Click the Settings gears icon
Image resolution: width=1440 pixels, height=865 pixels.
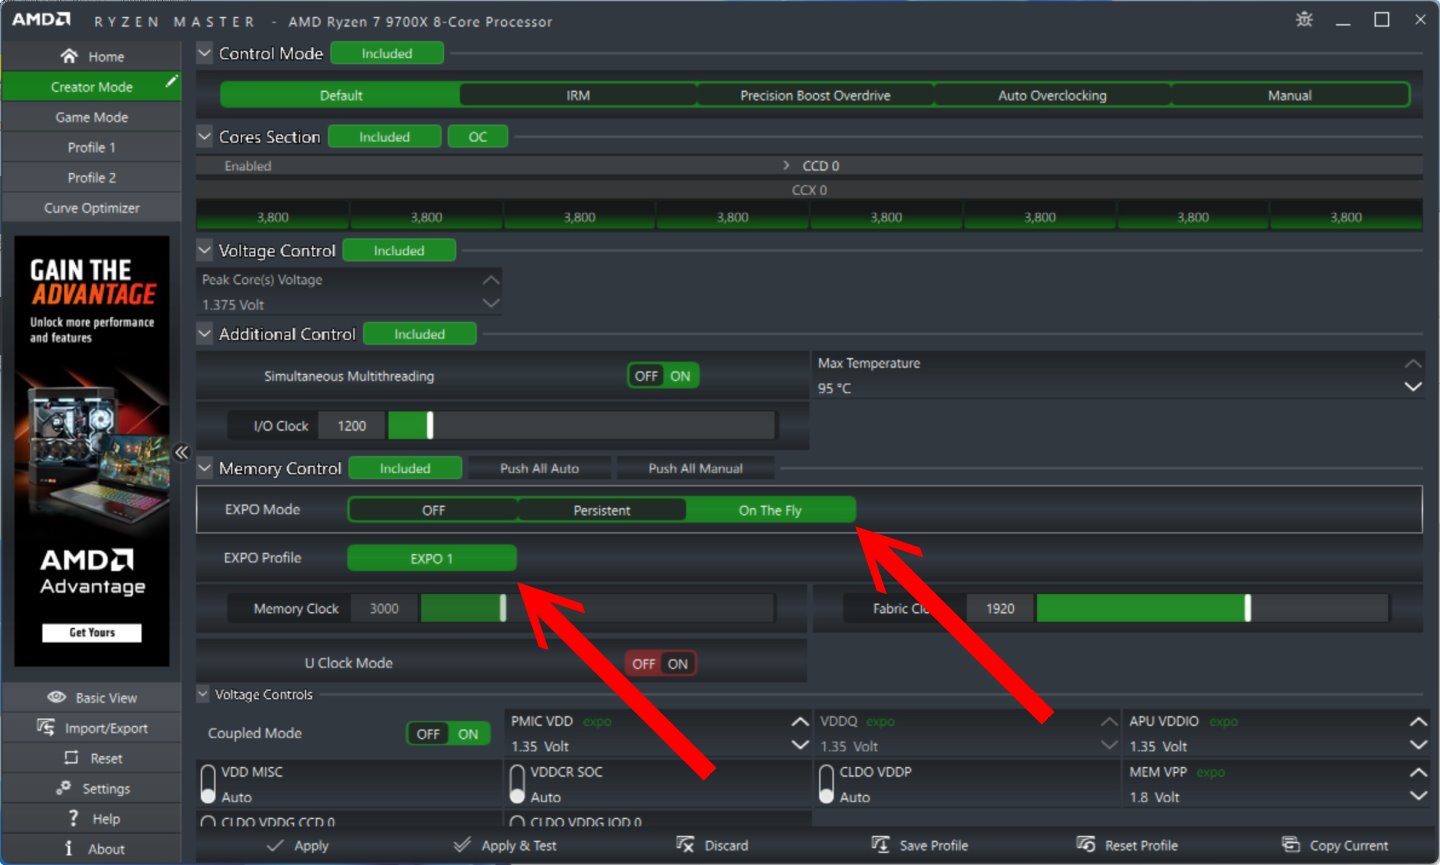click(63, 788)
